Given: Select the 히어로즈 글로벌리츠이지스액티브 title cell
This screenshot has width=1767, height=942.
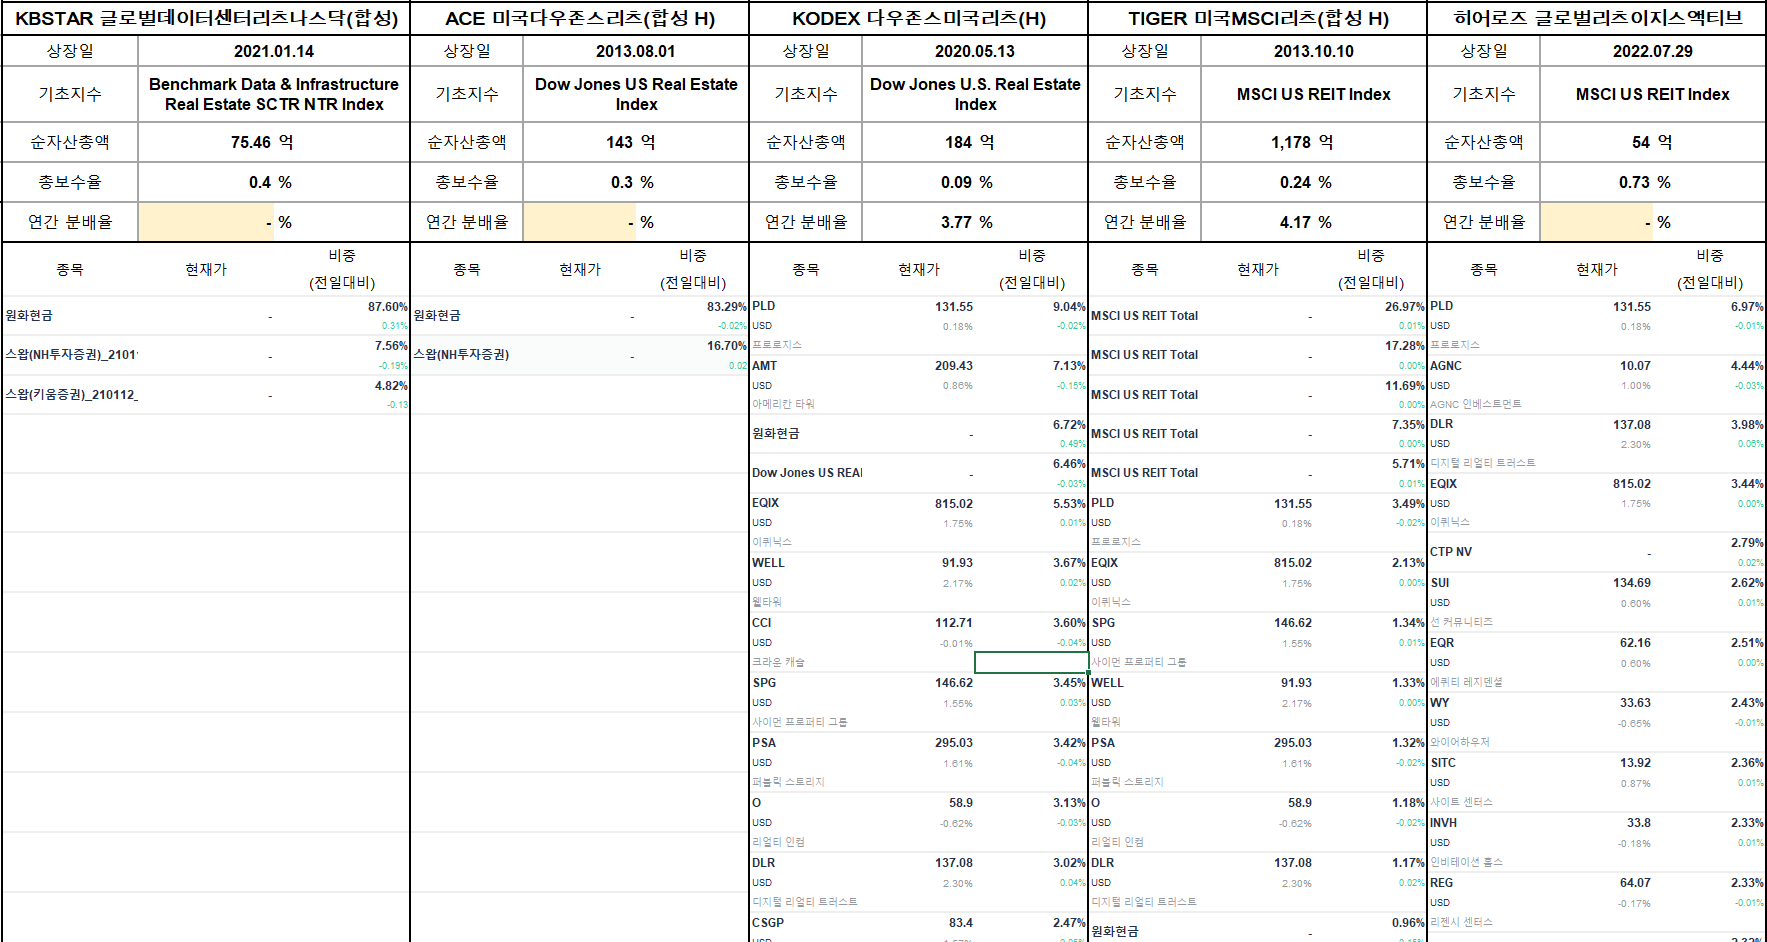Looking at the screenshot, I should (1597, 18).
